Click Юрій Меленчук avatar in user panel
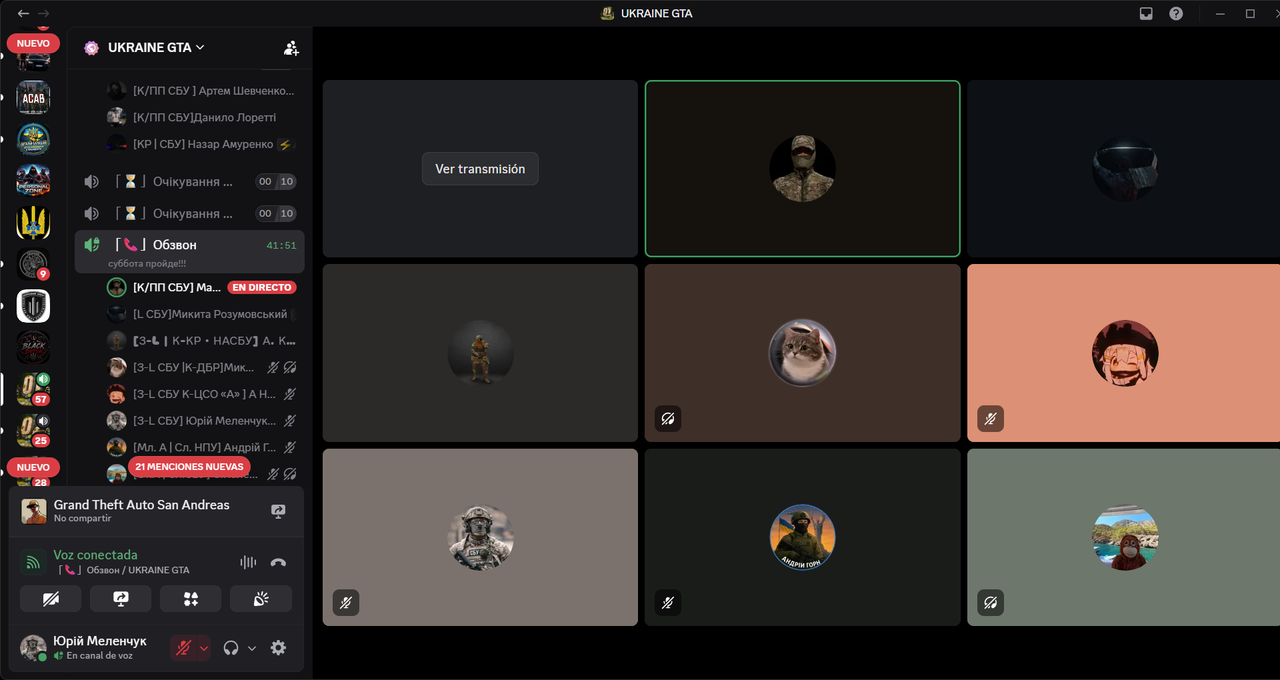Screen dimensions: 1280x680 pyautogui.click(x=34, y=647)
